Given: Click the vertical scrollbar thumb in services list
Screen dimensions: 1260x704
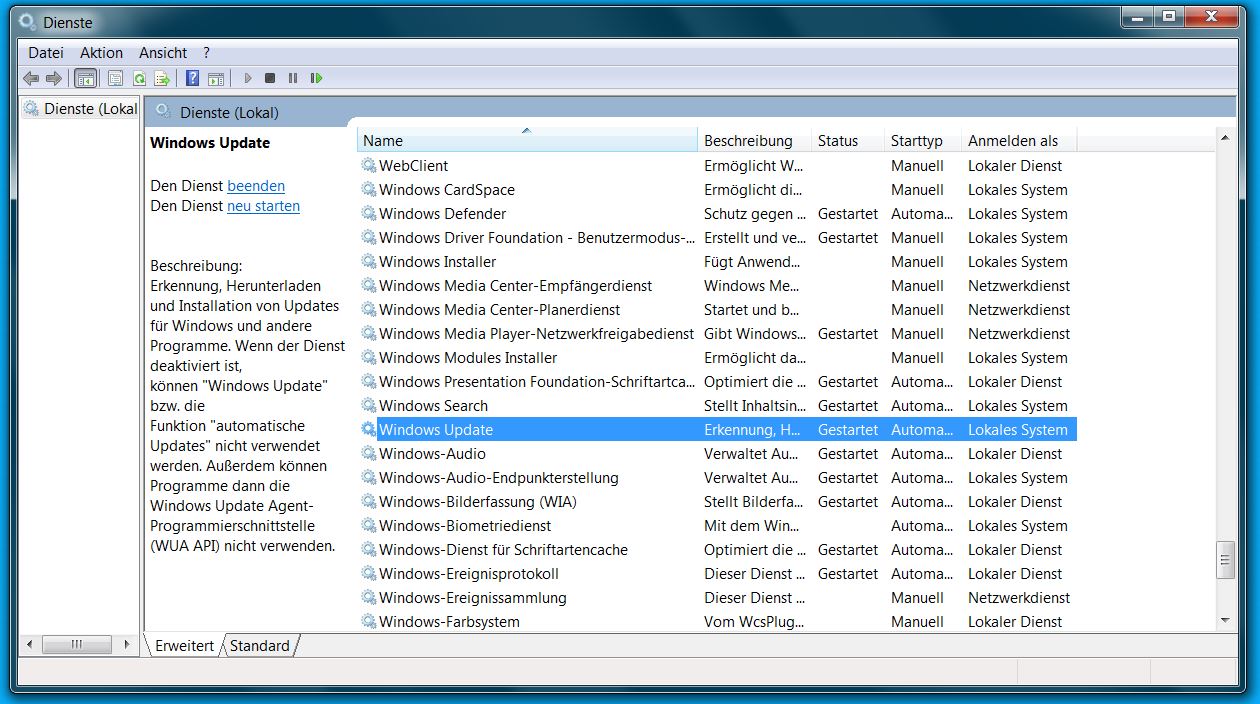Looking at the screenshot, I should 1226,560.
